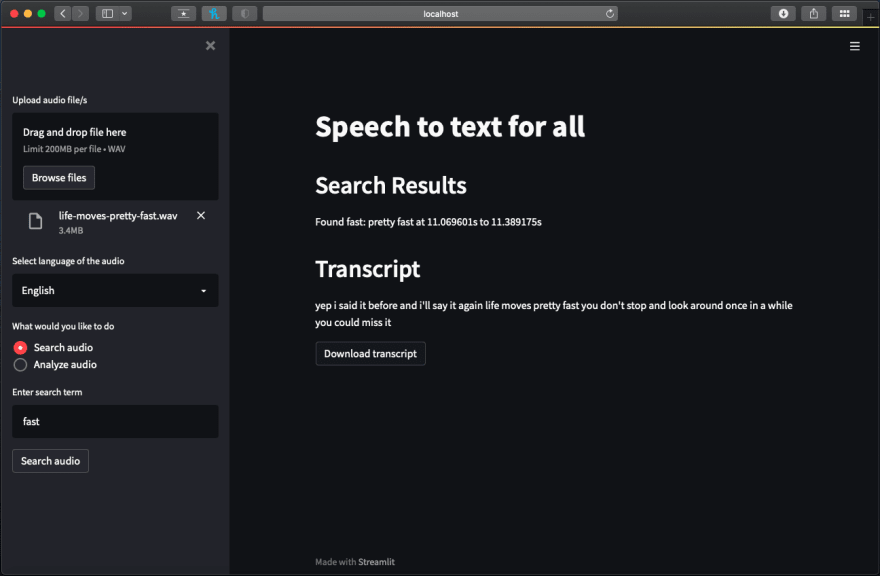Click the star bookmarks toolbar icon

tap(184, 13)
